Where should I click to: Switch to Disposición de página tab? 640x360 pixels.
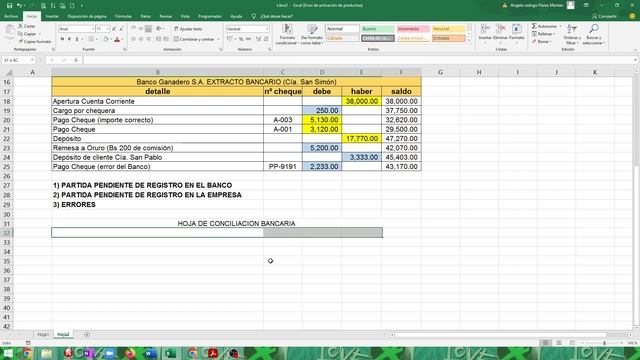[x=87, y=16]
